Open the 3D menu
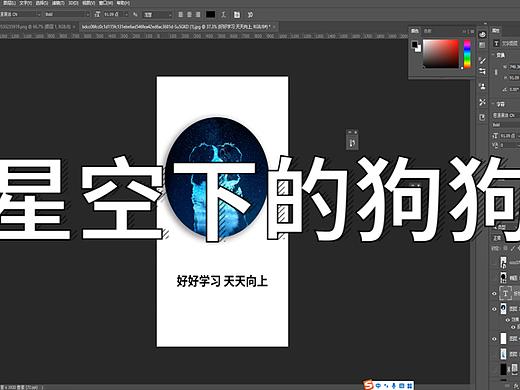 73,3
